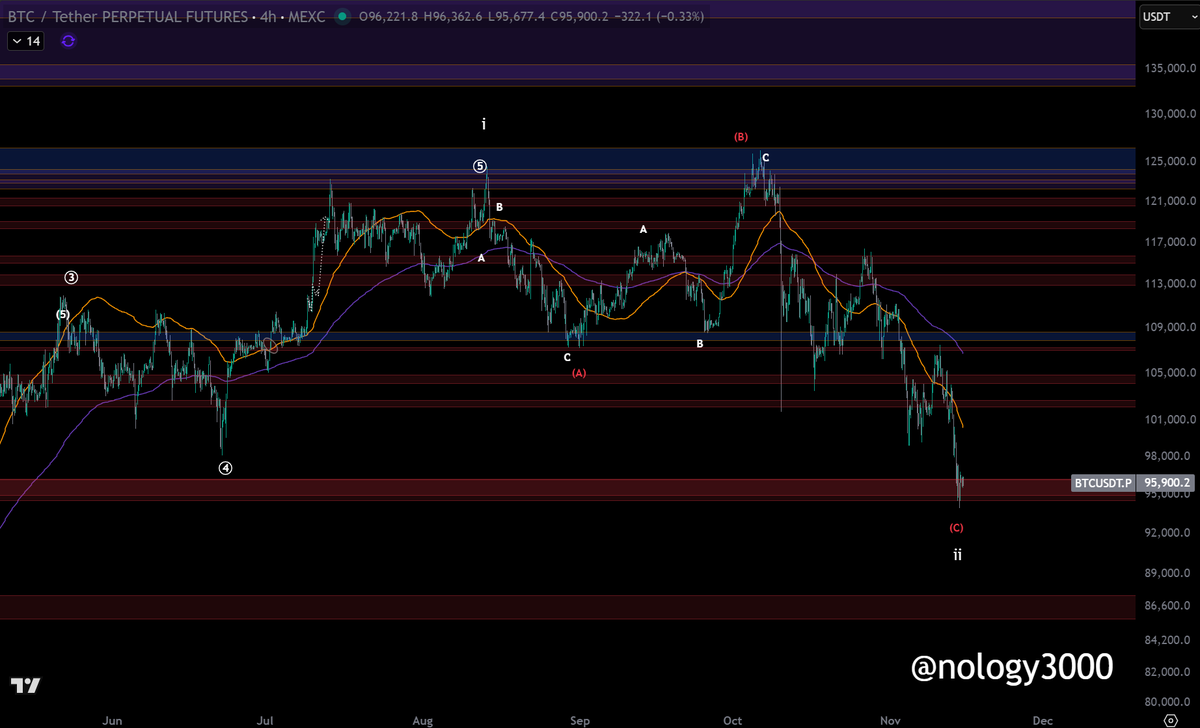Click the ii wave label near the bottom right

coord(958,554)
